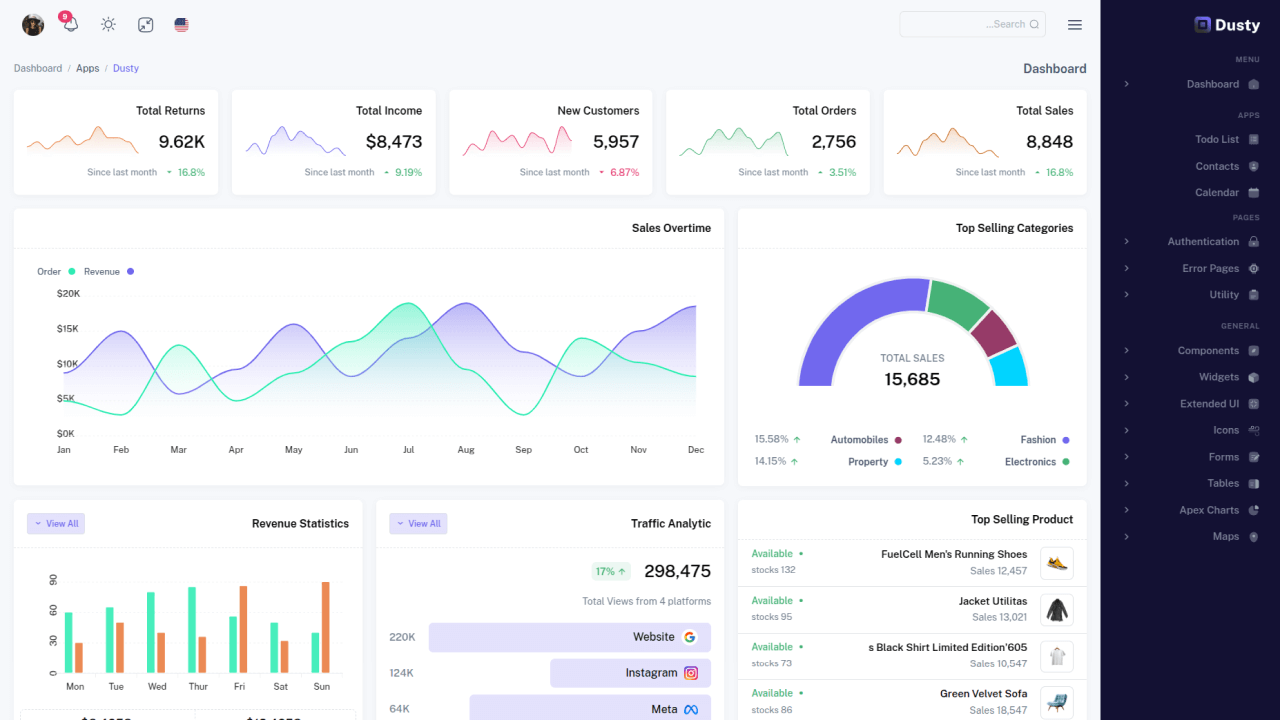The height and width of the screenshot is (720, 1280).
Task: Click the Instagram icon in Traffic Analytic
Action: click(x=691, y=673)
